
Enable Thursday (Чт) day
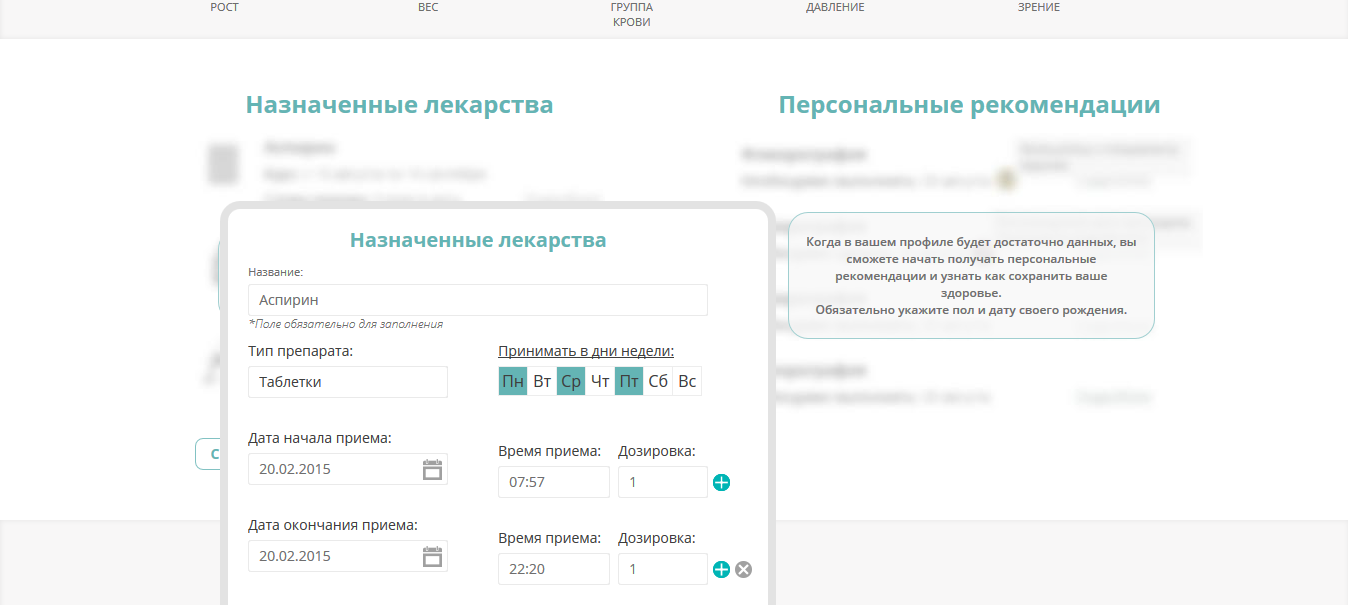pyautogui.click(x=600, y=381)
